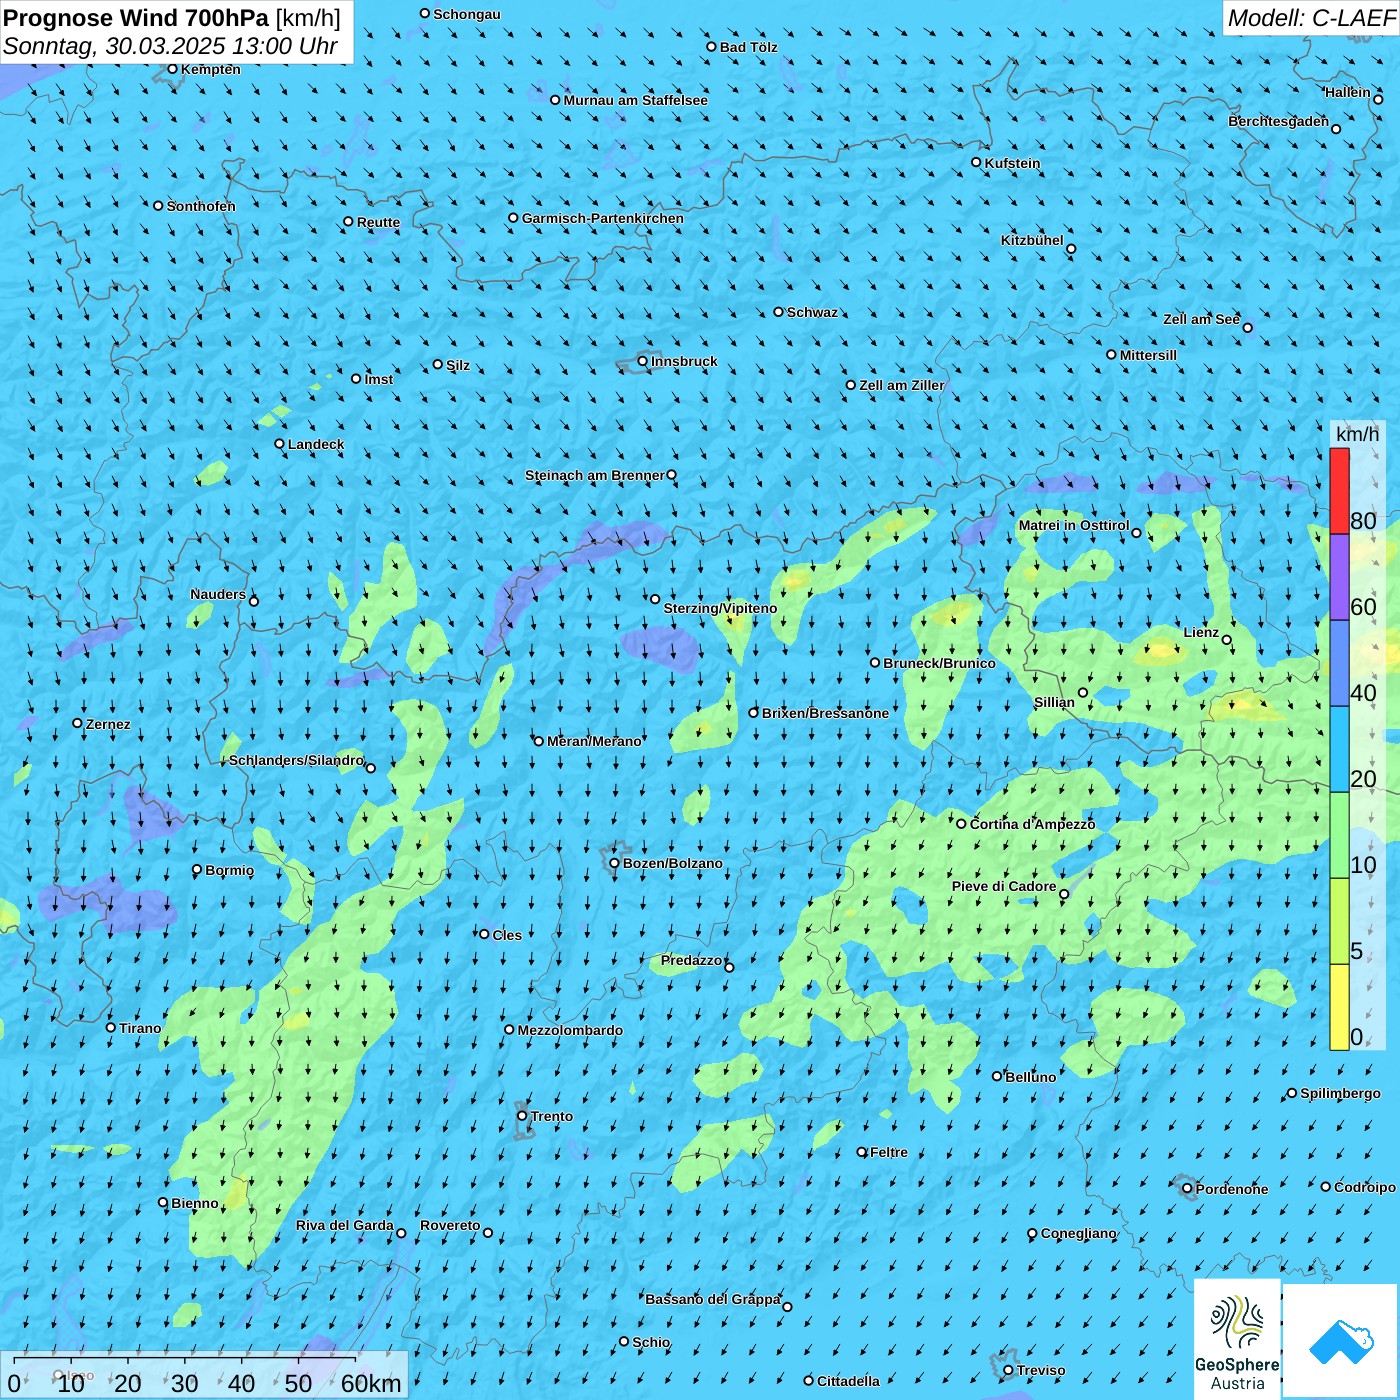1400x1400 pixels.
Task: Click the Zell am See location dot
Action: (x=1247, y=327)
